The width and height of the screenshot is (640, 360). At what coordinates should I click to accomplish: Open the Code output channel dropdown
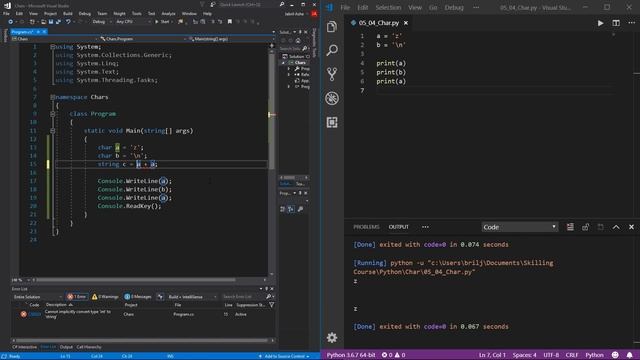[519, 227]
